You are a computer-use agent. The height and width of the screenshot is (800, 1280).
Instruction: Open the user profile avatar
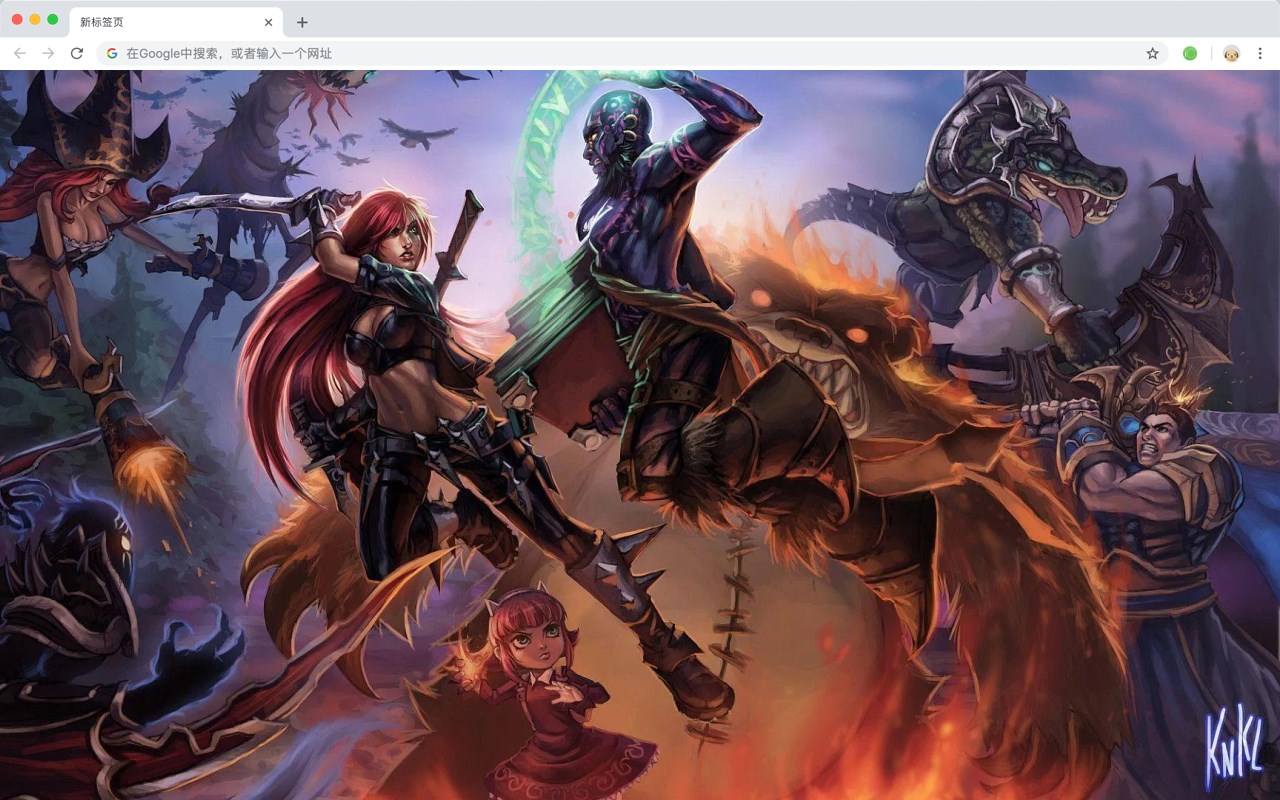[1232, 53]
